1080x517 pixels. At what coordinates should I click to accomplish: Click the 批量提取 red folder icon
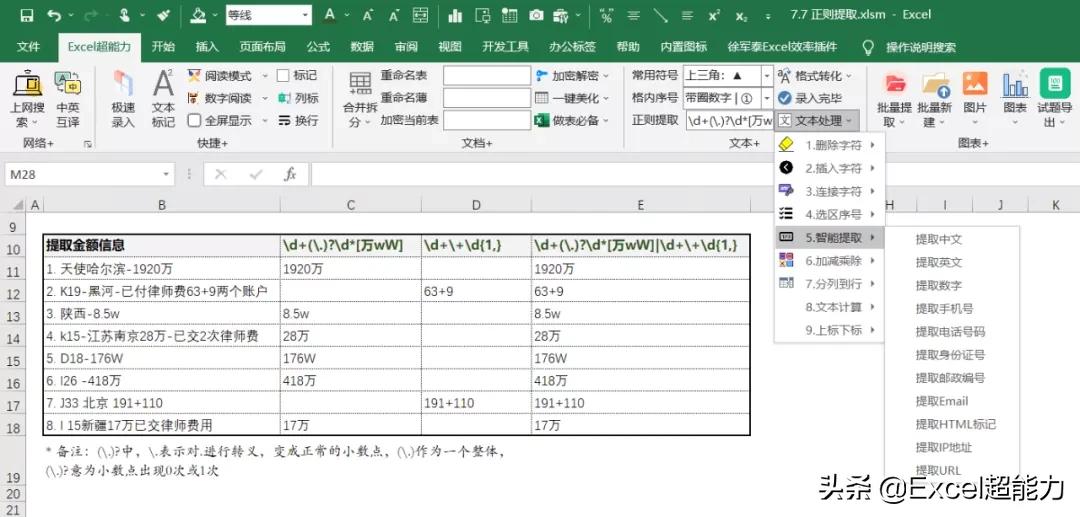point(895,85)
